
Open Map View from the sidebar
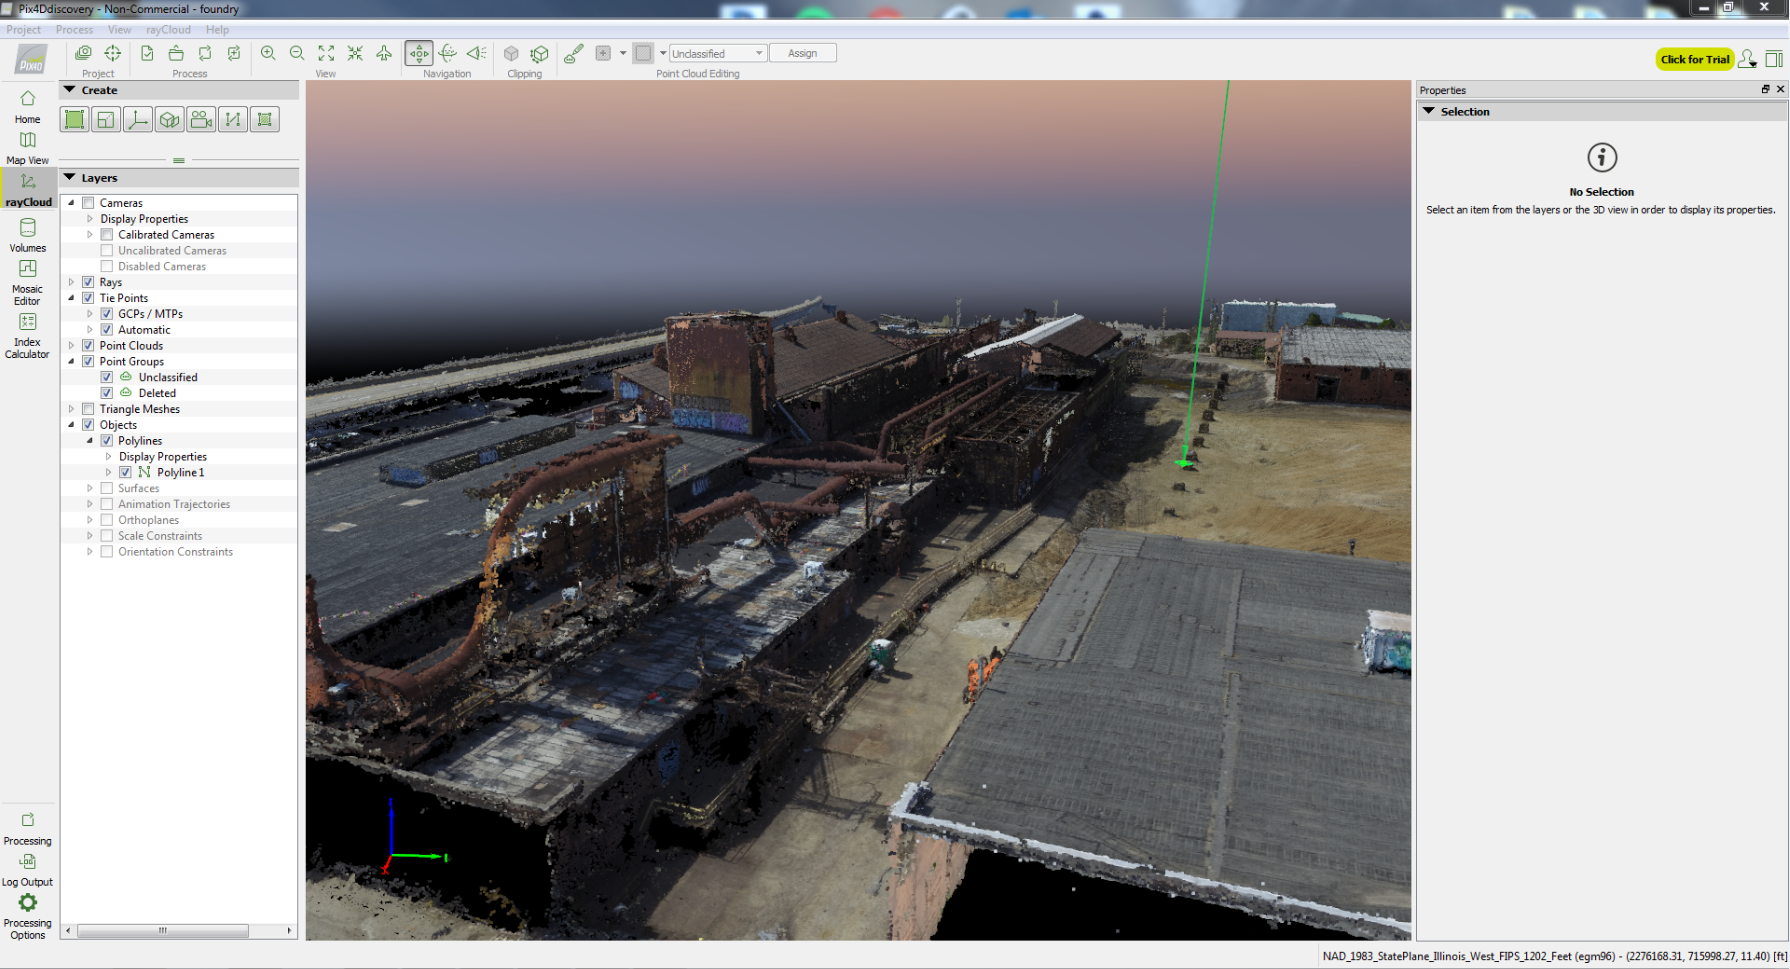tap(27, 147)
